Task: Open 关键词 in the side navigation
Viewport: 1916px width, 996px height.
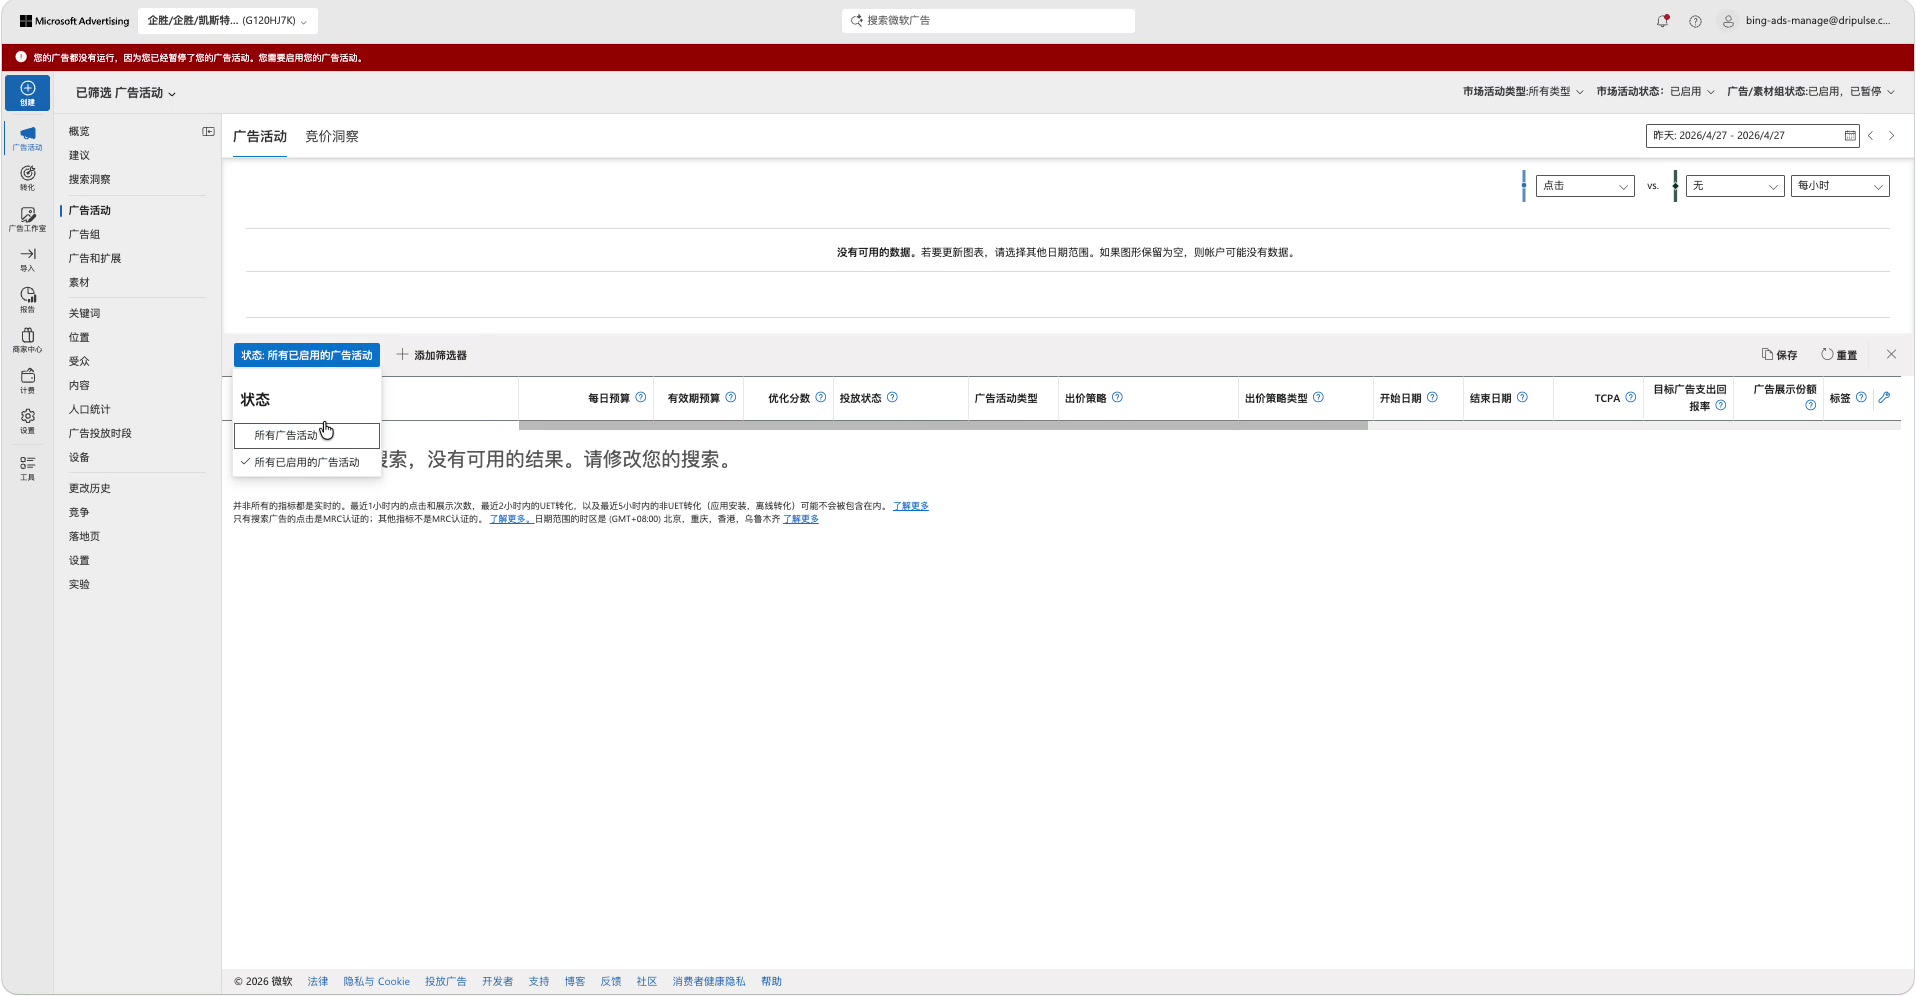Action: click(84, 313)
